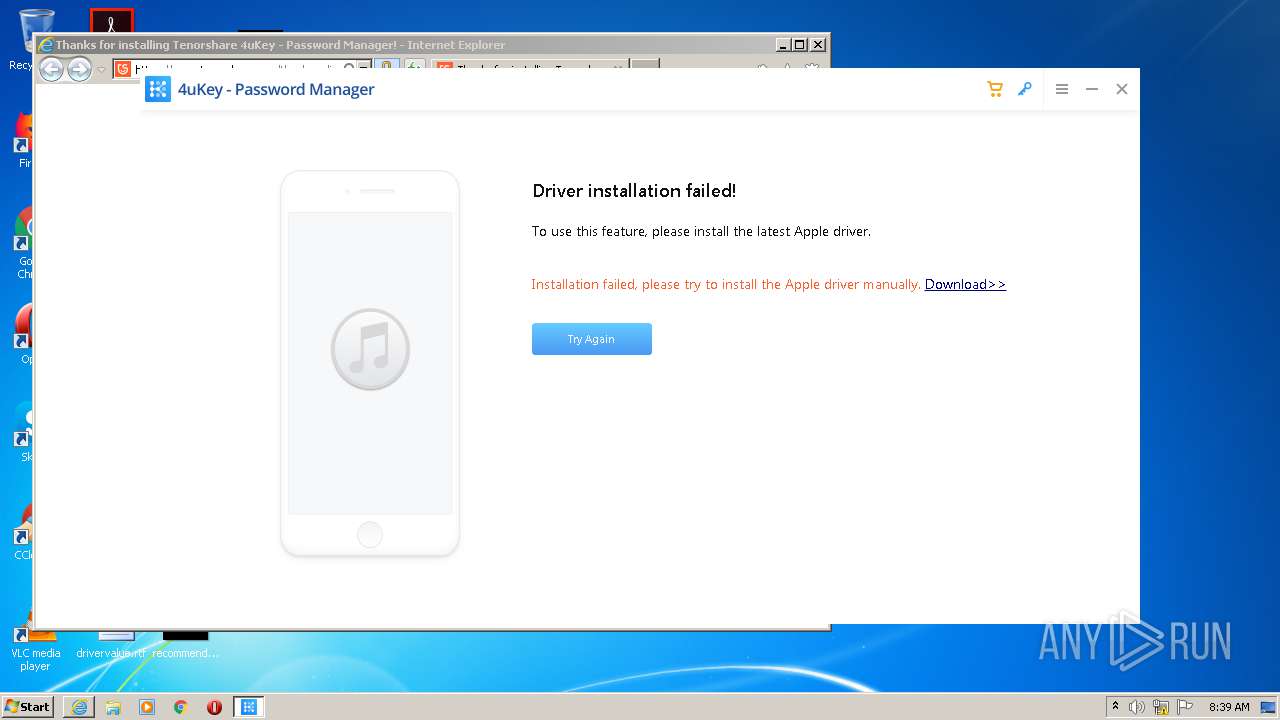1280x720 pixels.
Task: Click the 4uKey app logo icon
Action: coord(158,89)
